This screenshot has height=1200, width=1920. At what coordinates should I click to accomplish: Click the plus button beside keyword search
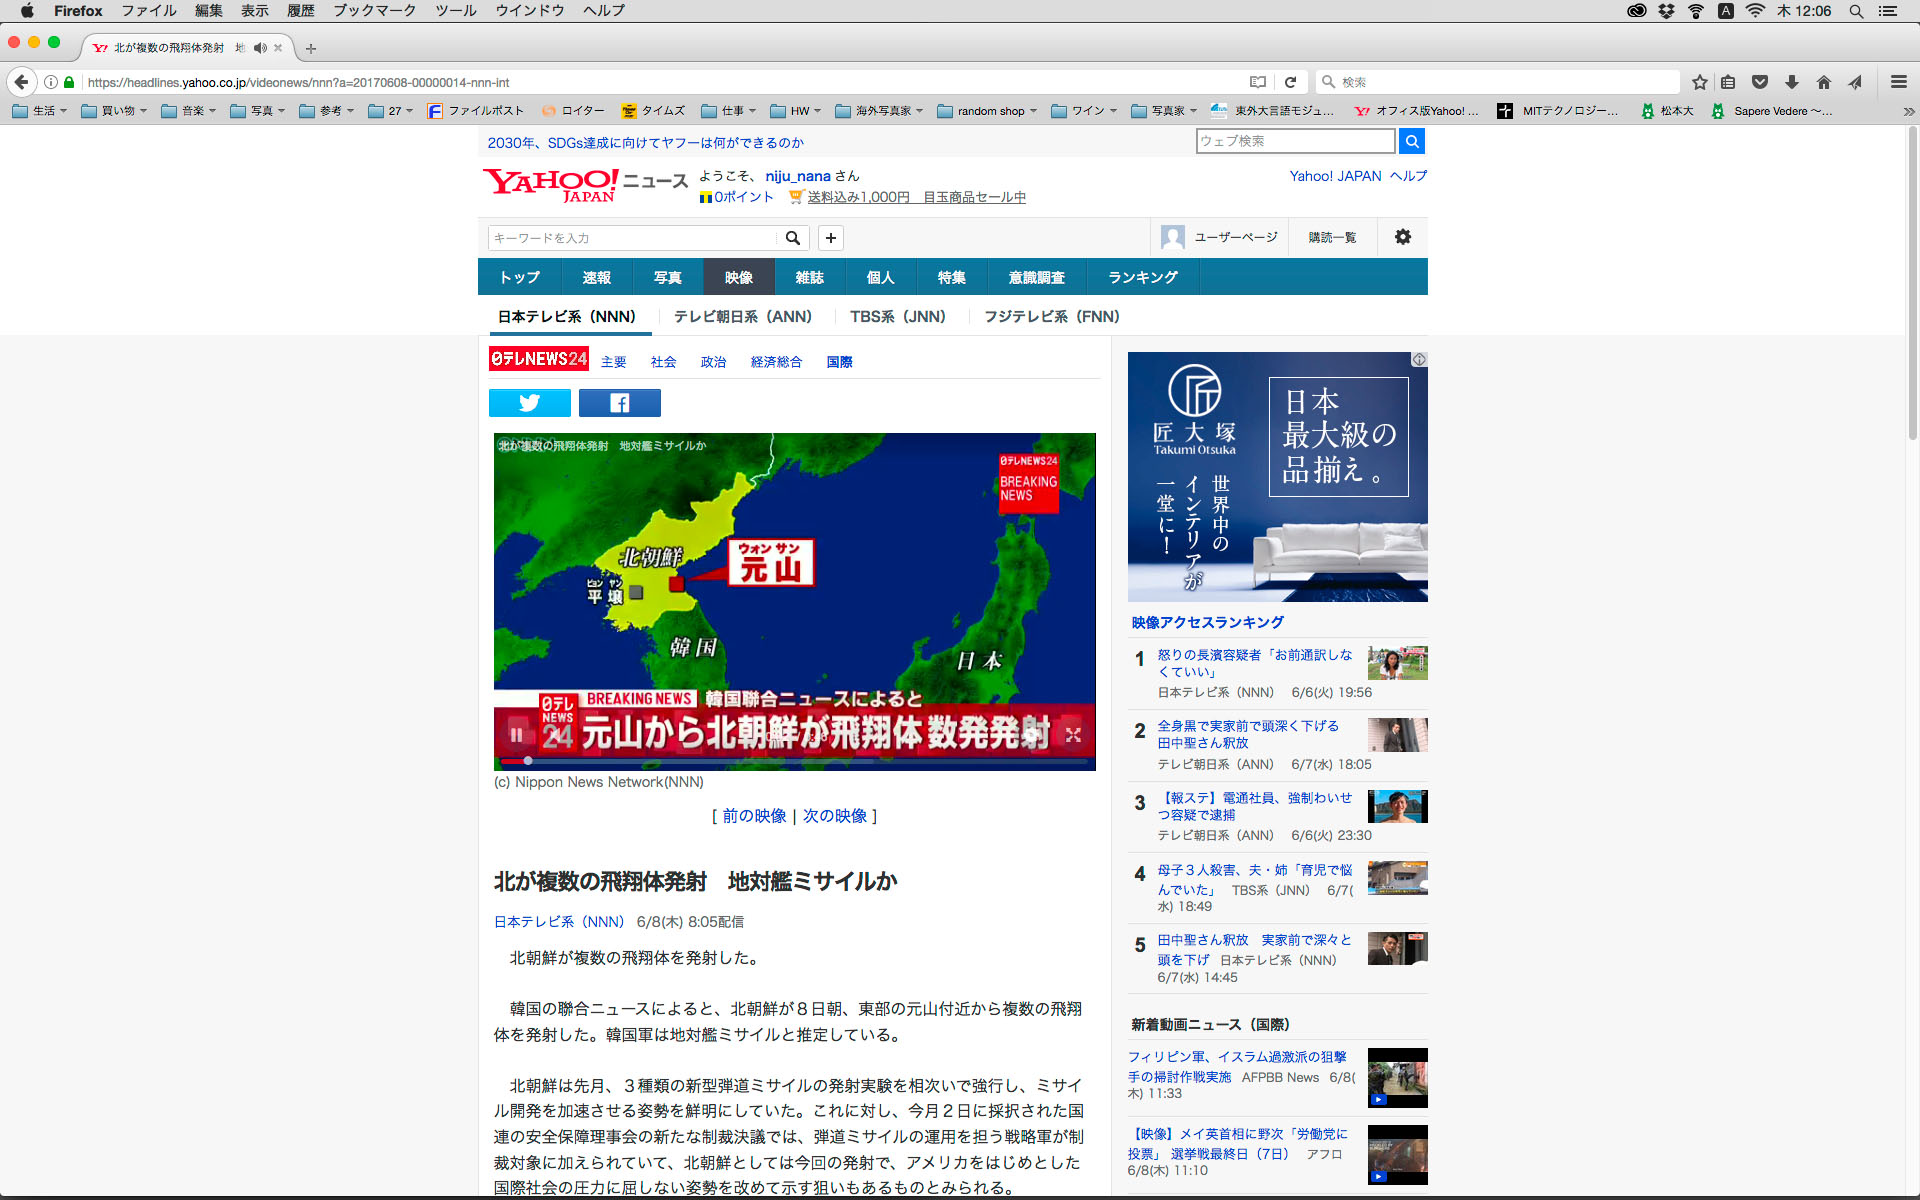830,238
